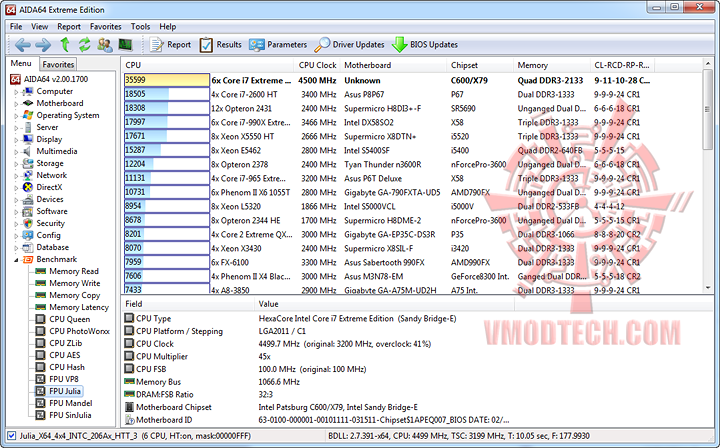Select the 4x Core i7-2600 HT row
The width and height of the screenshot is (720, 448).
click(x=388, y=94)
